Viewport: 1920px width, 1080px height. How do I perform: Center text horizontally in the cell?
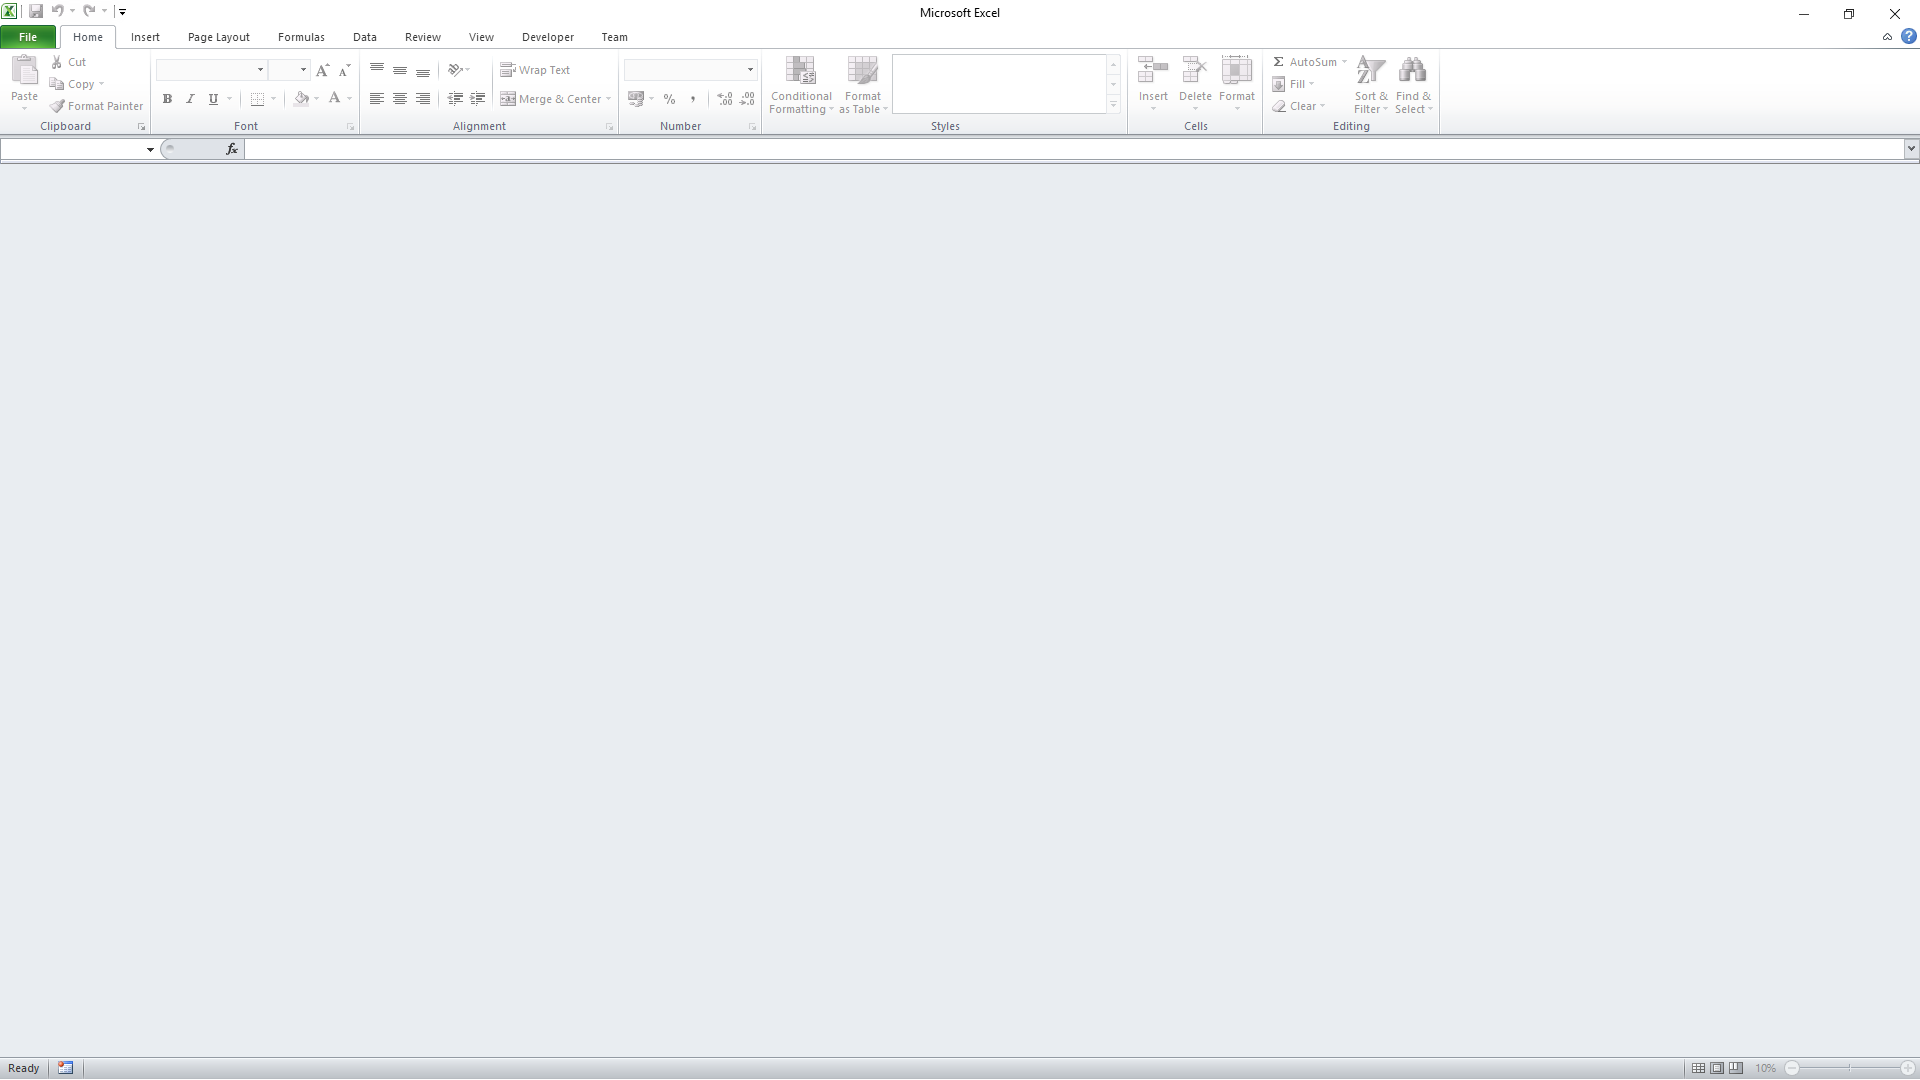tap(400, 99)
